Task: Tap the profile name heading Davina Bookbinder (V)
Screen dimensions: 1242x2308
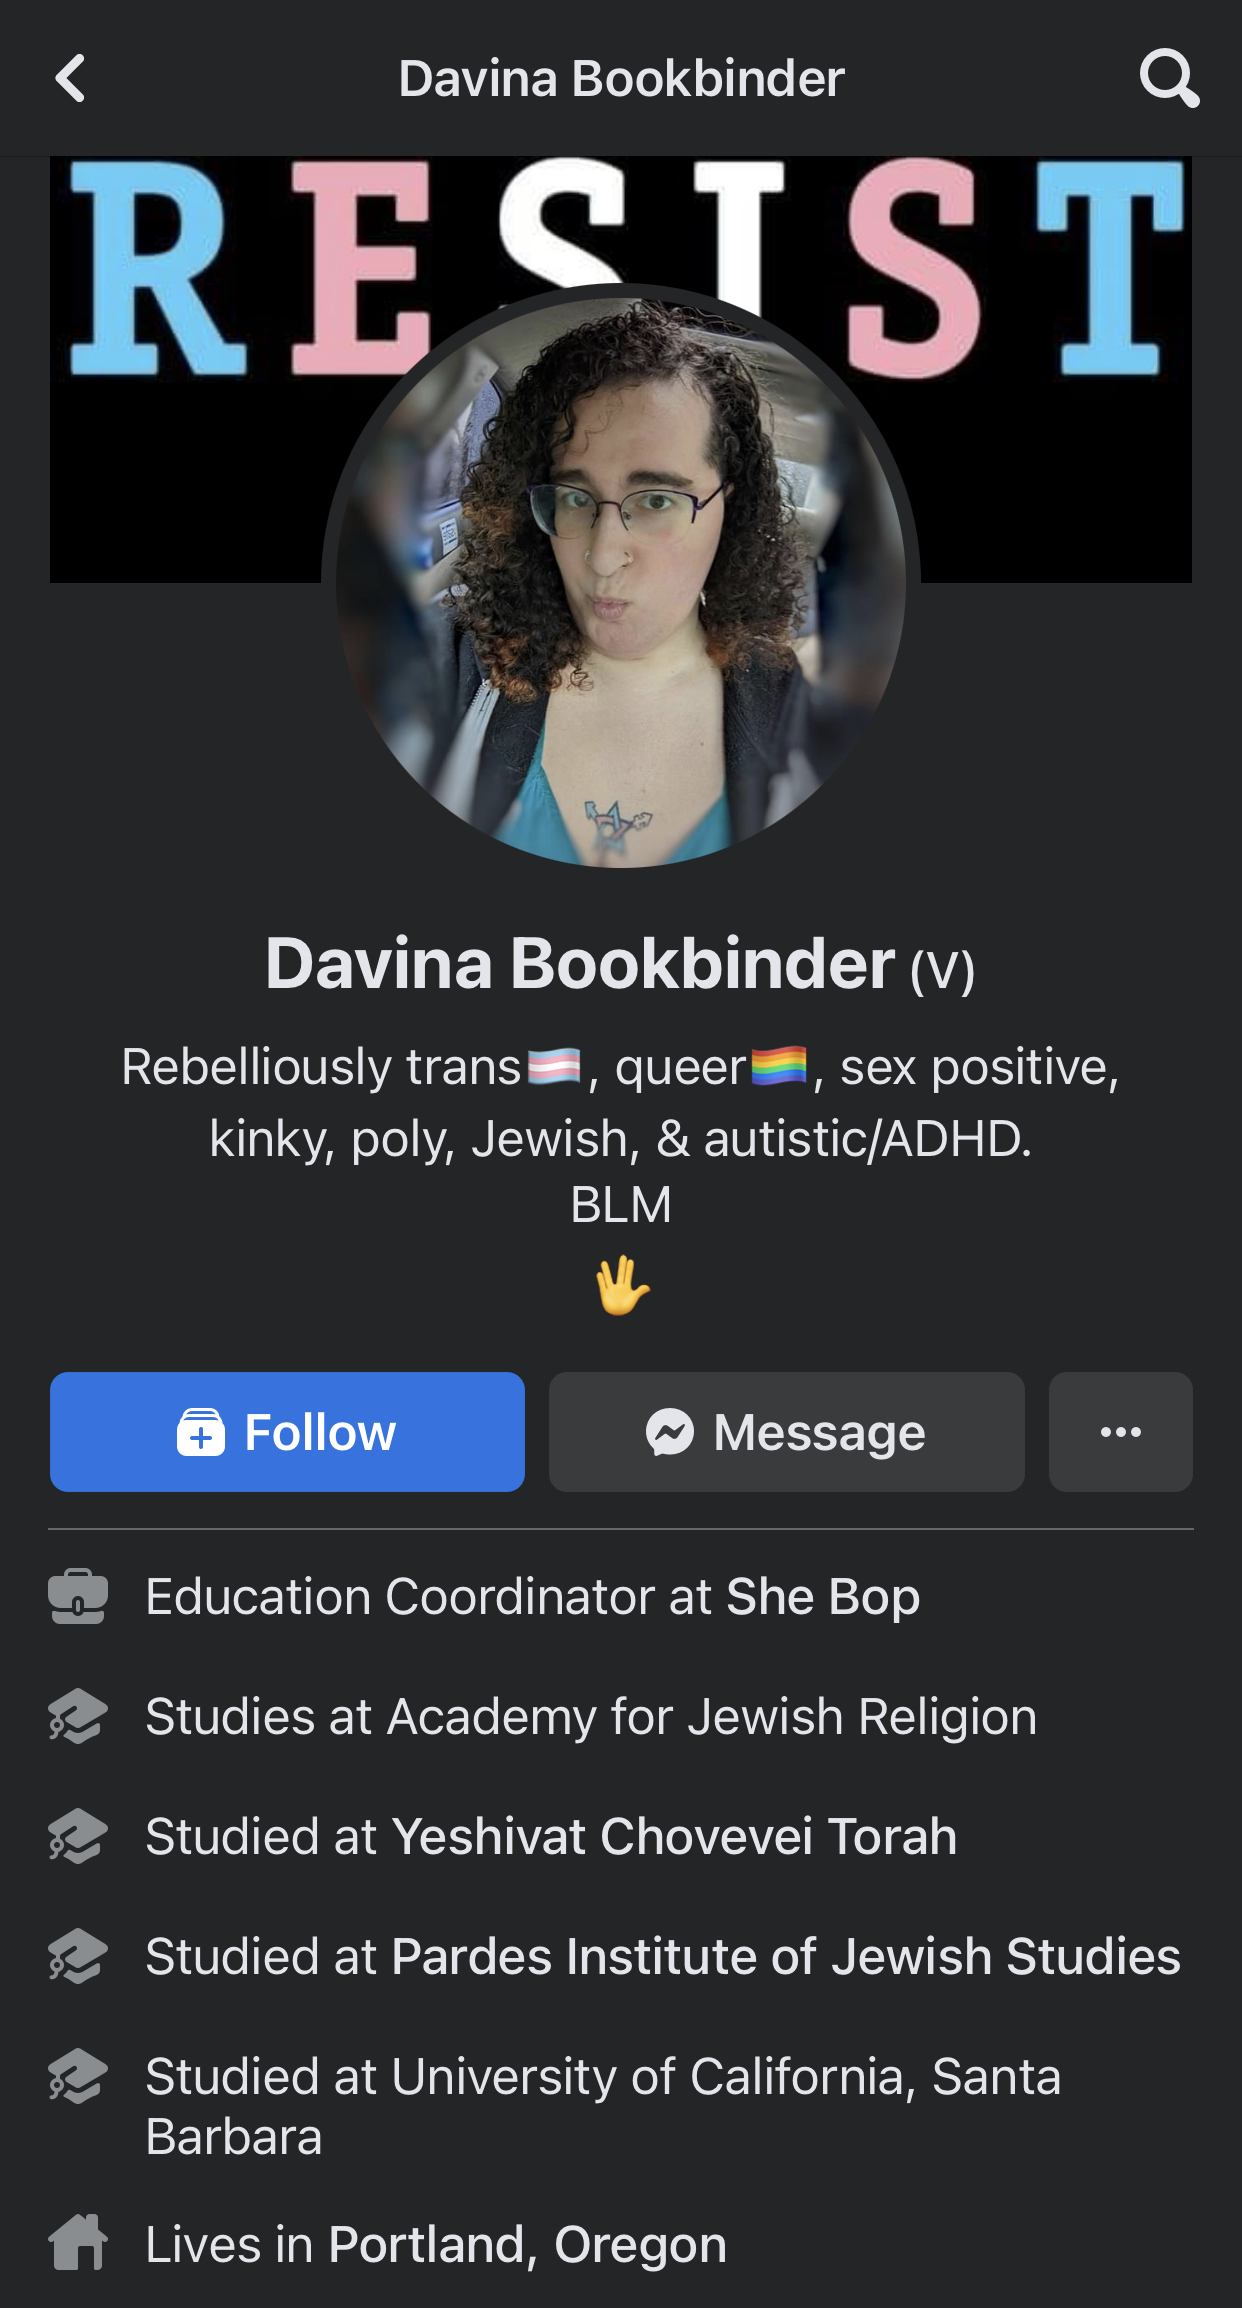Action: pos(620,964)
